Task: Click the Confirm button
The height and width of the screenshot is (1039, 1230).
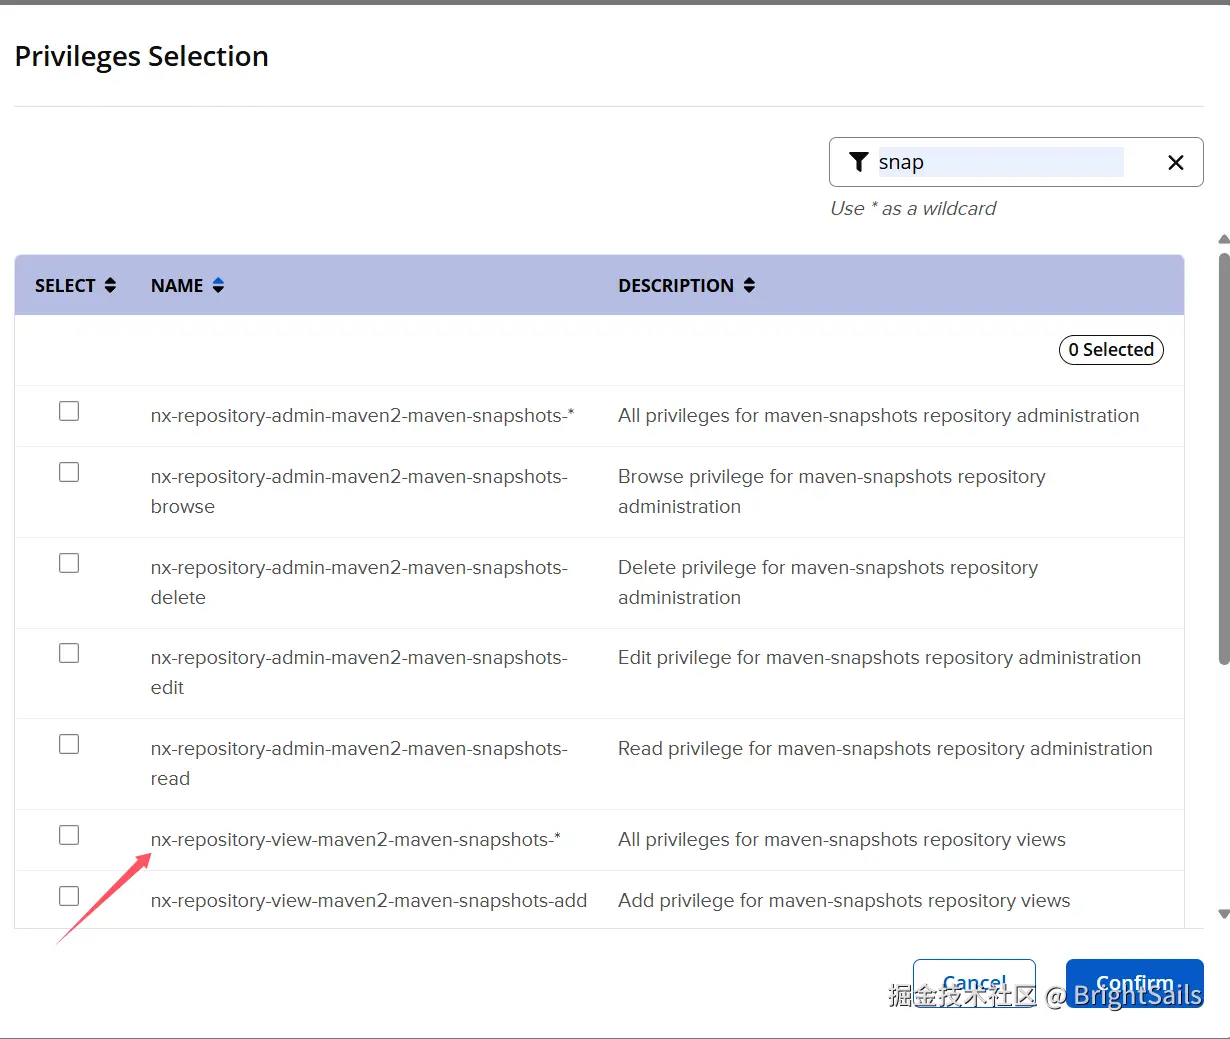Action: 1135,983
